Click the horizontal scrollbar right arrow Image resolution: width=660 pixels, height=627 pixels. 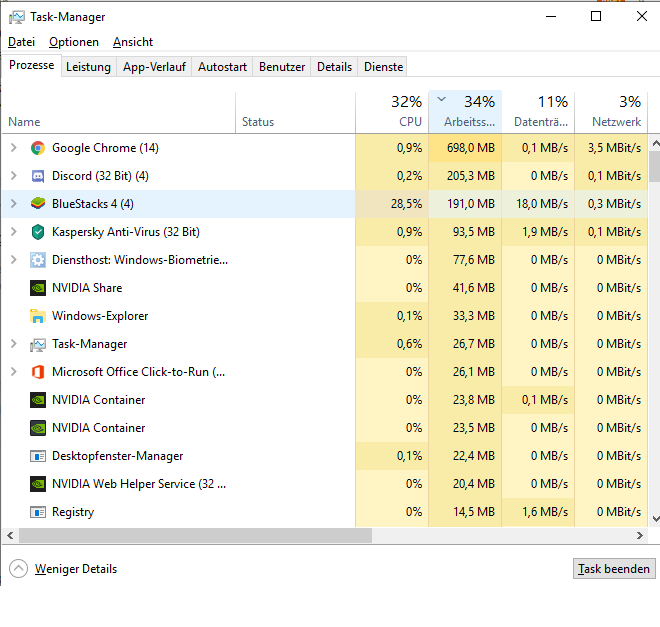pos(640,536)
